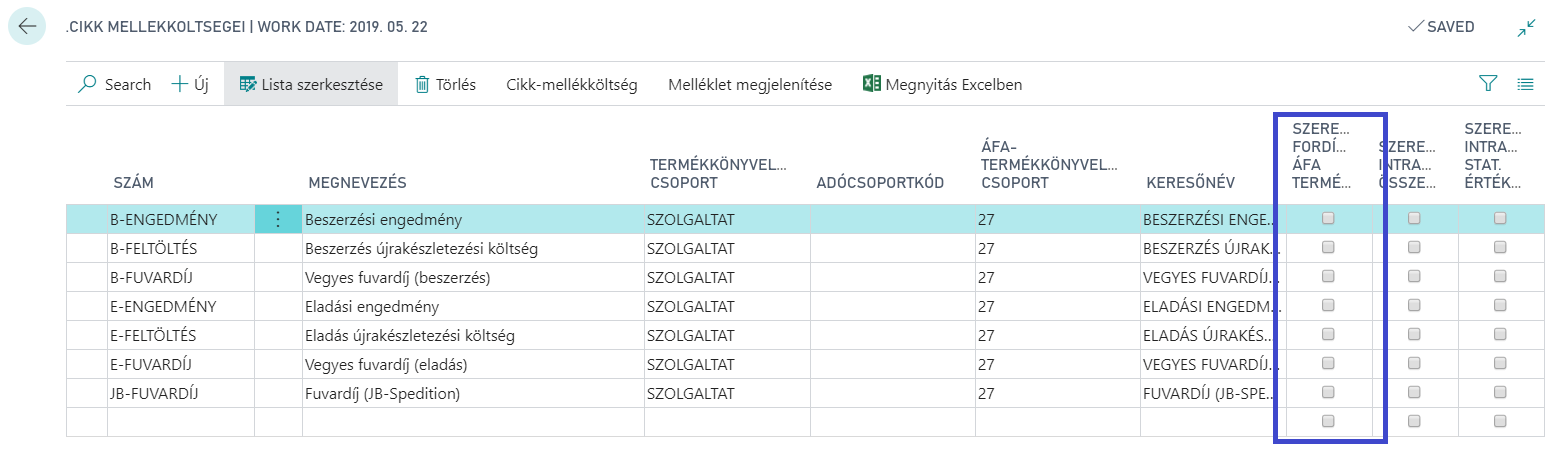
Task: Open KERESŐNÉV column header menu
Action: (1190, 183)
